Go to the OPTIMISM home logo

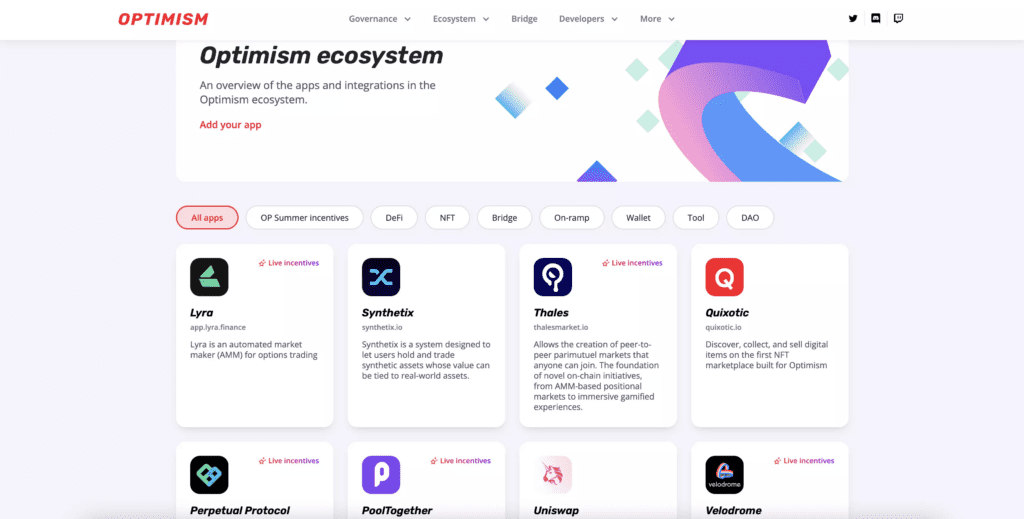[163, 20]
